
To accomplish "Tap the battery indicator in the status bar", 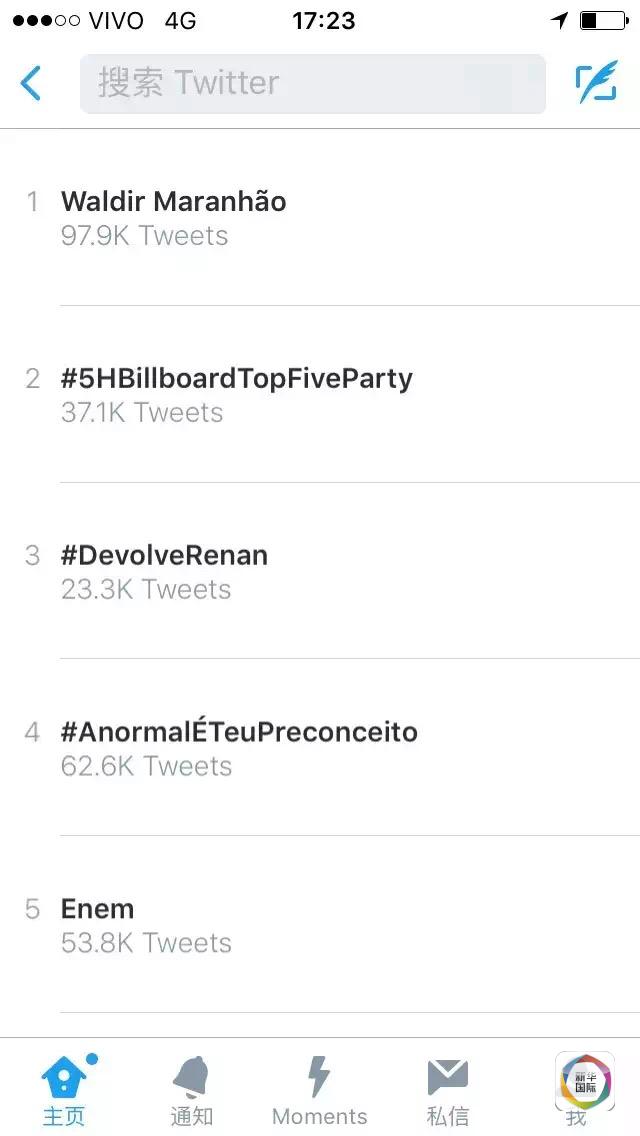I will pos(602,21).
